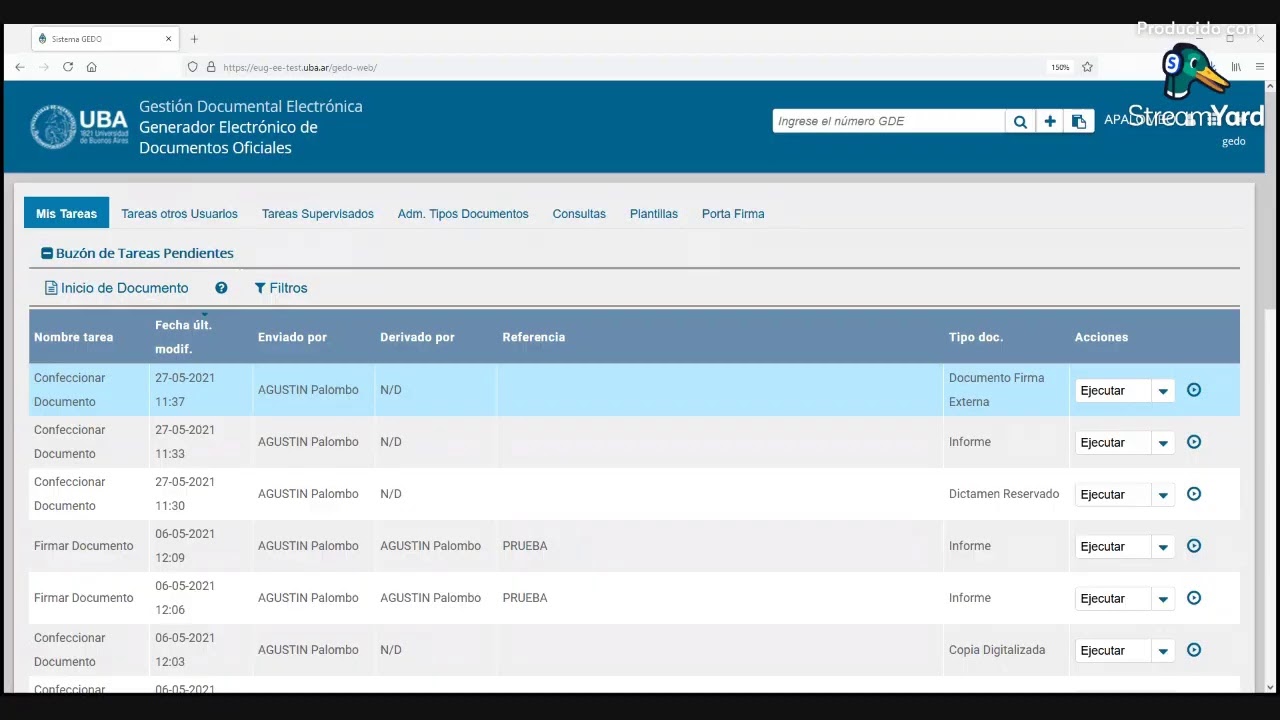Go to browser home page icon
Image resolution: width=1280 pixels, height=720 pixels.
(x=92, y=67)
